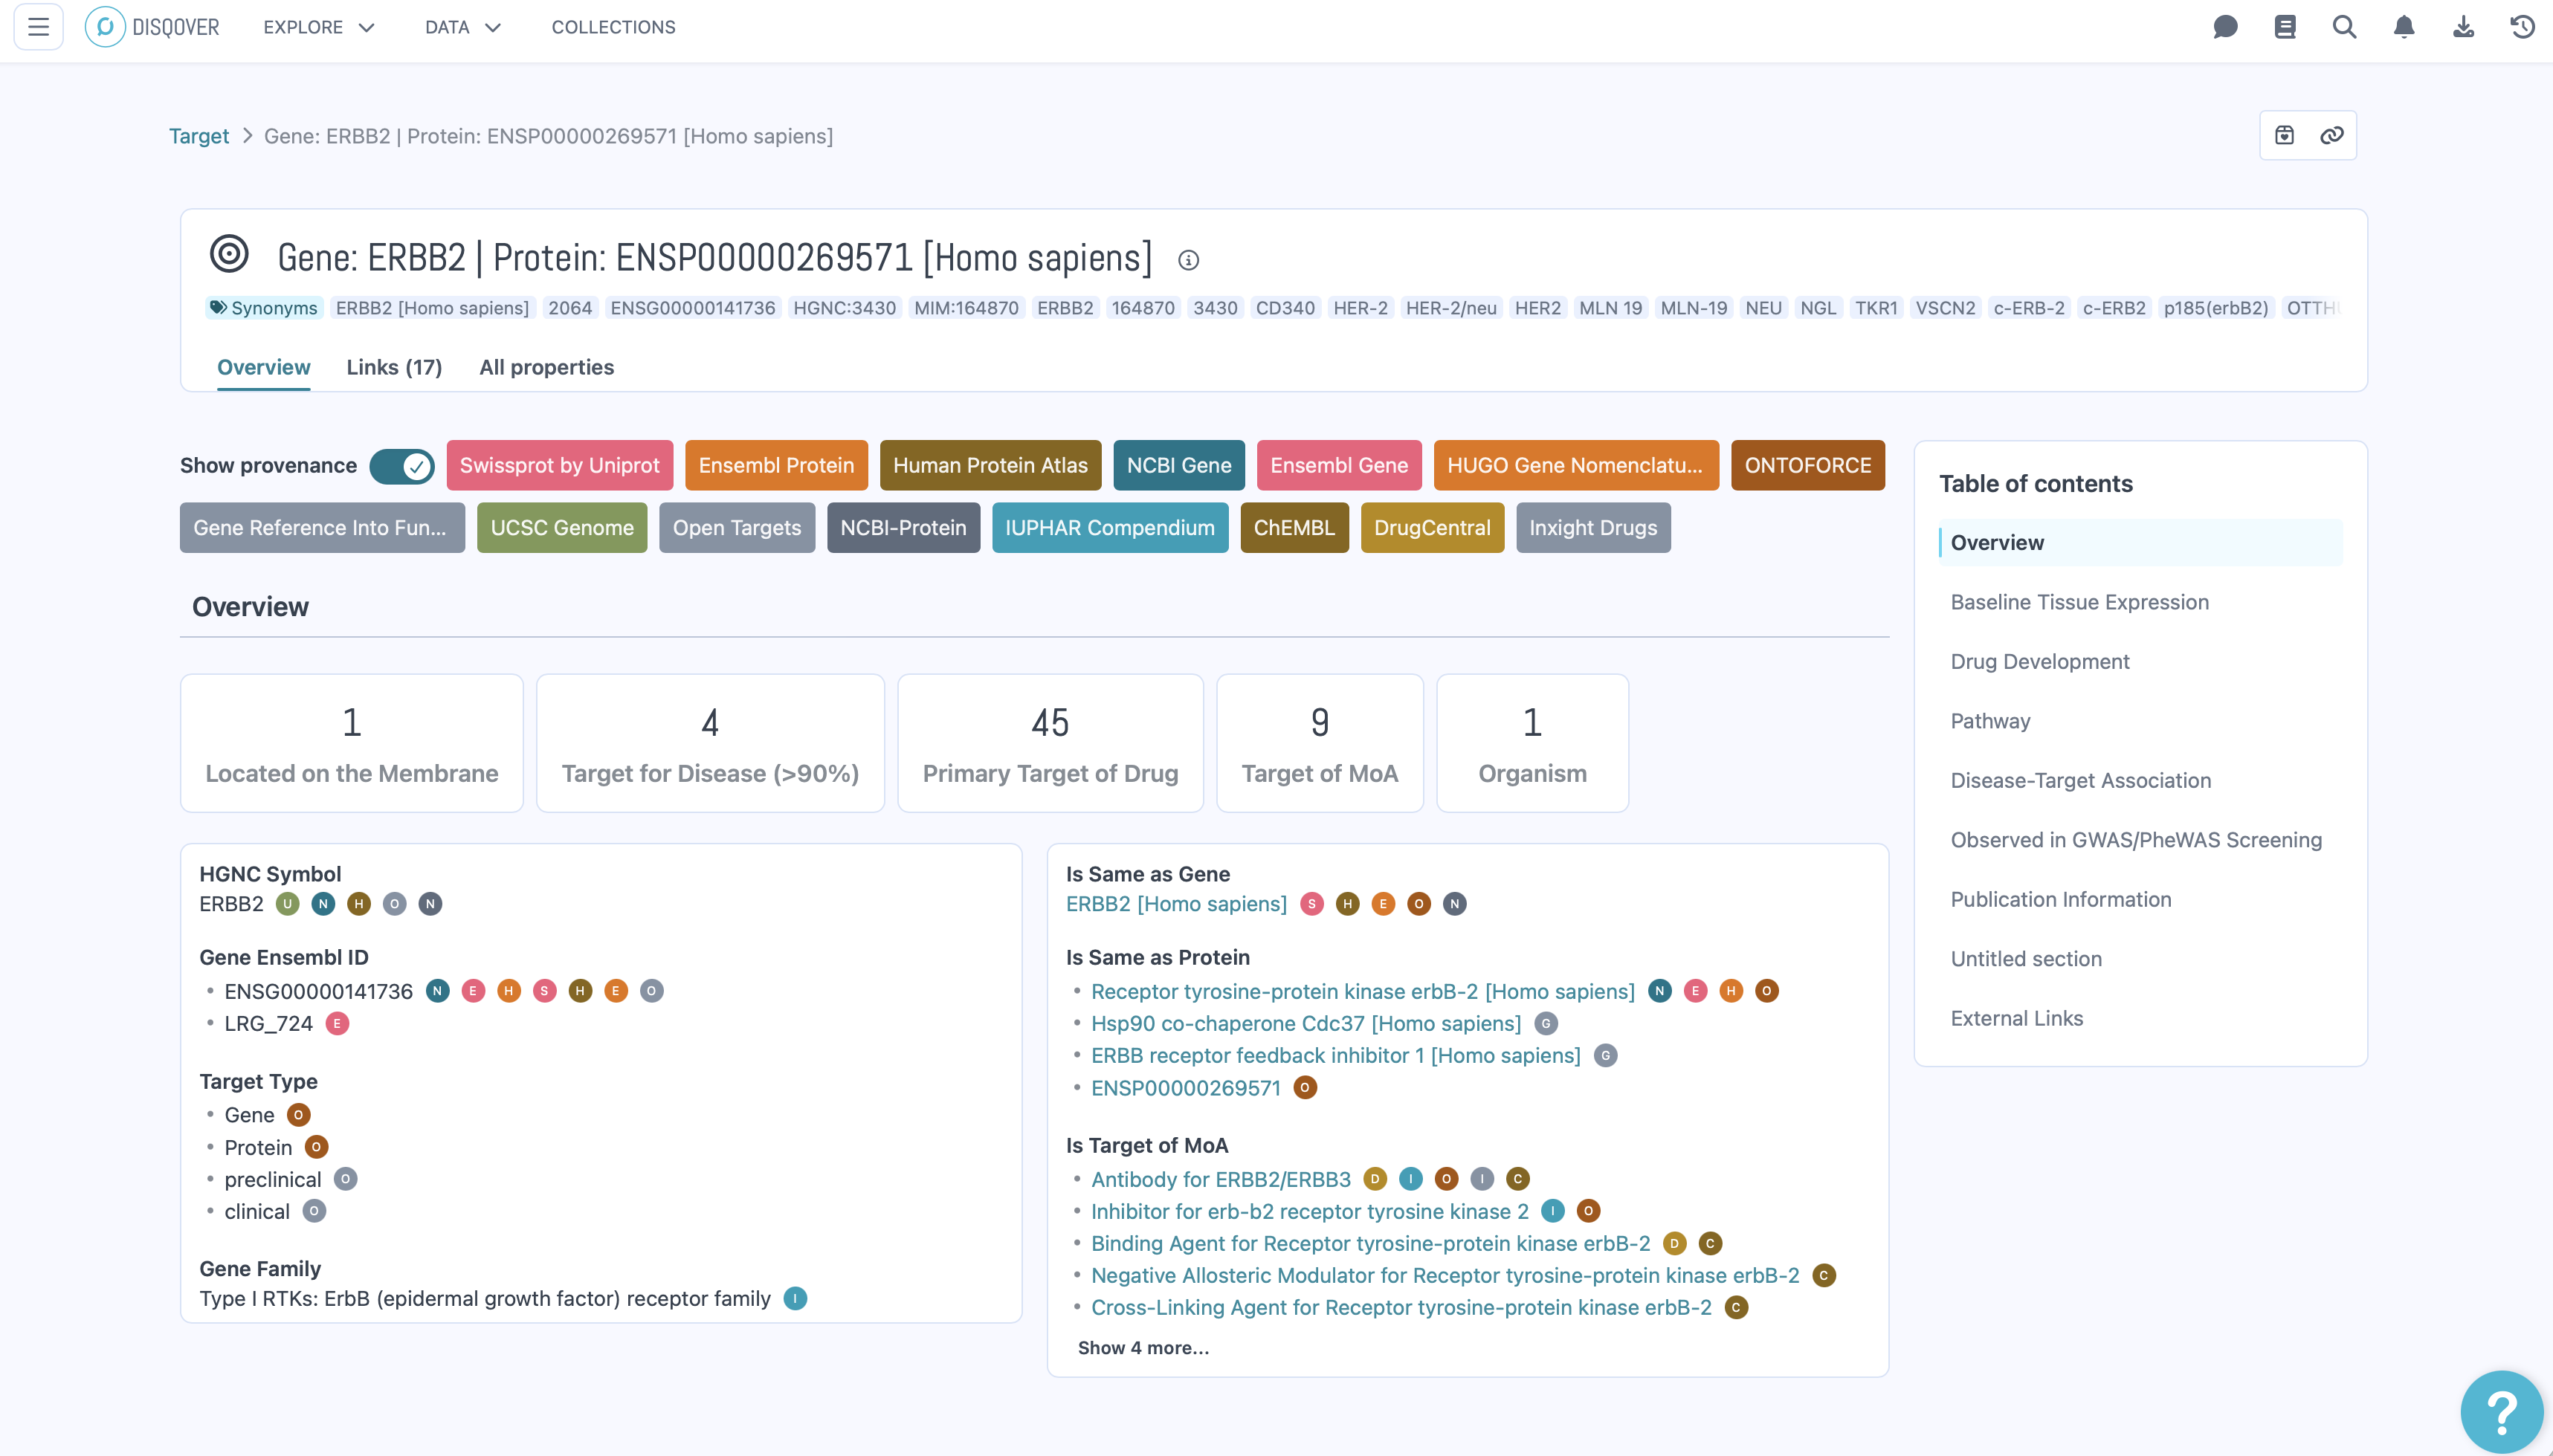Screen dimensions: 2553x1456
Task: Click U provenance badge beside ERBB2 symbol
Action: pyautogui.click(x=288, y=904)
